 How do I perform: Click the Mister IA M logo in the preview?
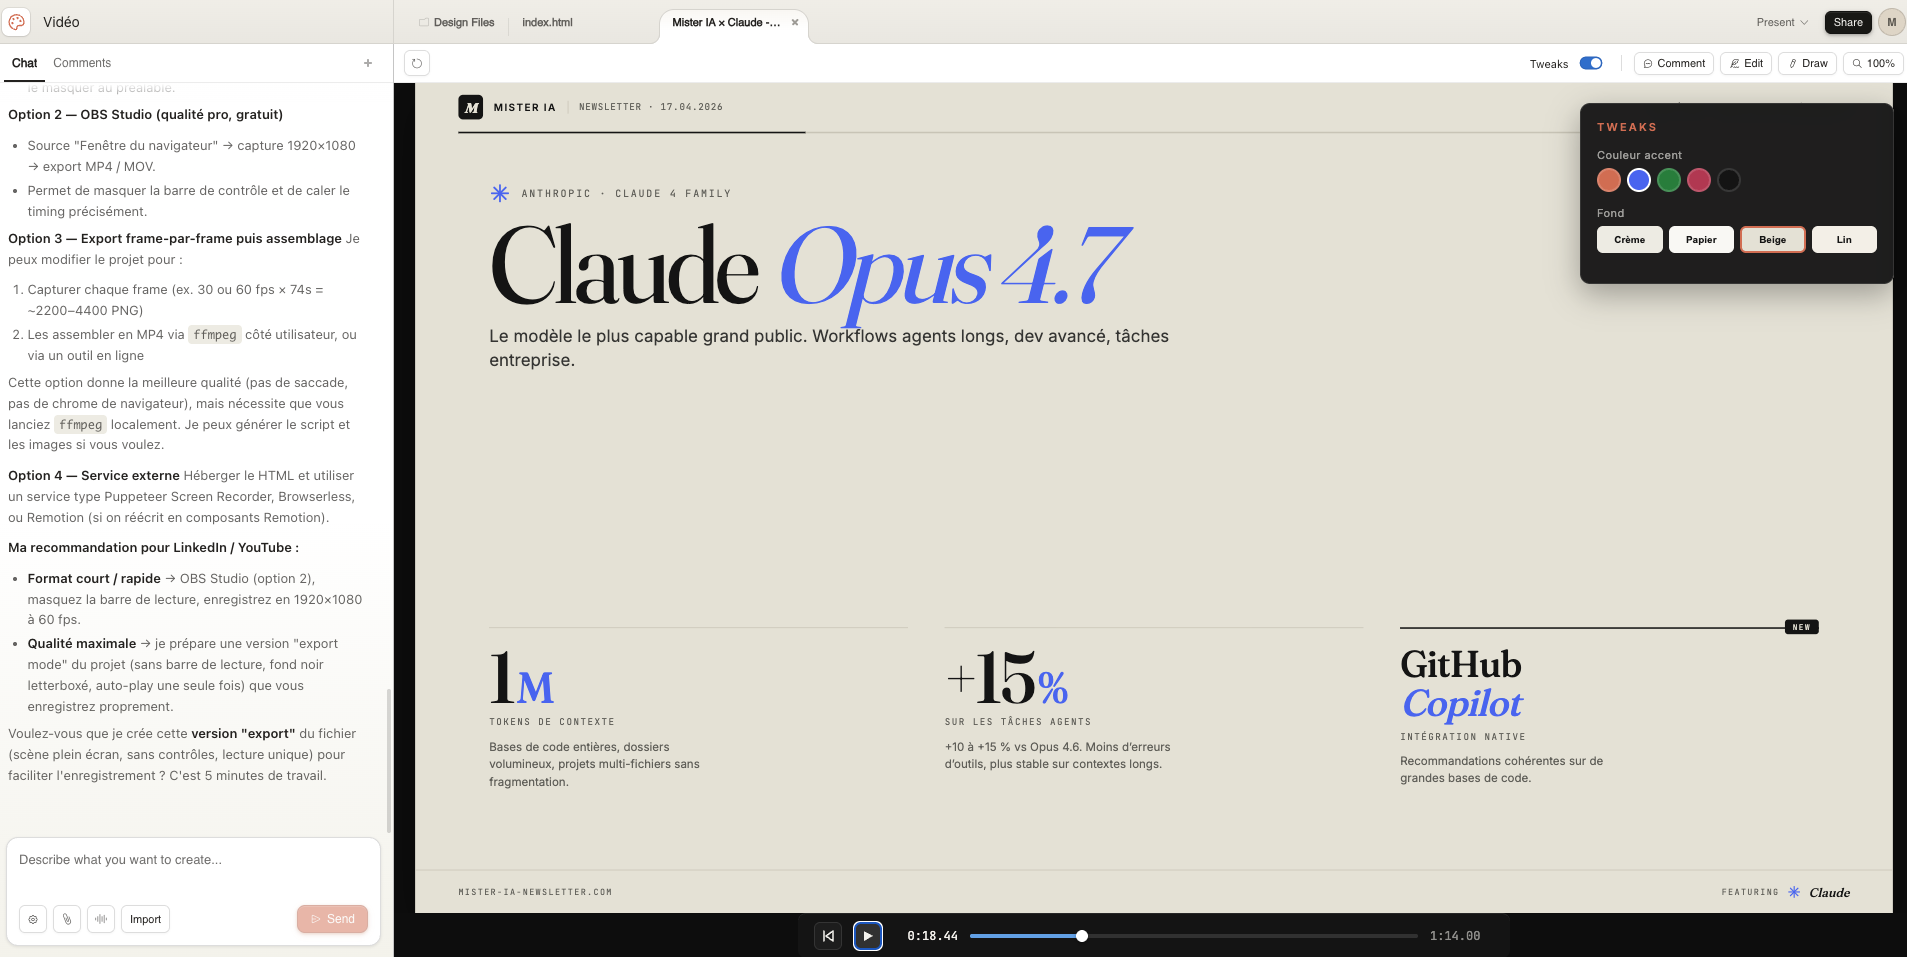(471, 107)
